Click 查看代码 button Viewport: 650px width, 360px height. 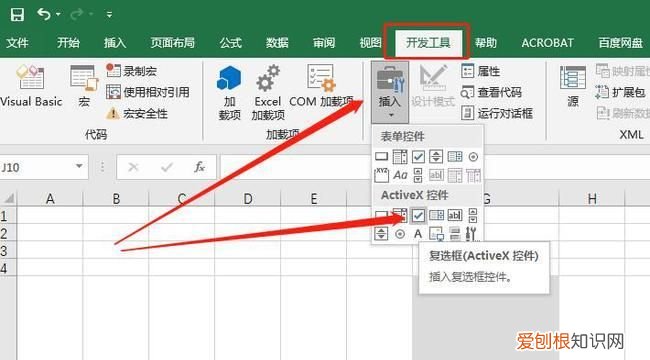point(491,92)
